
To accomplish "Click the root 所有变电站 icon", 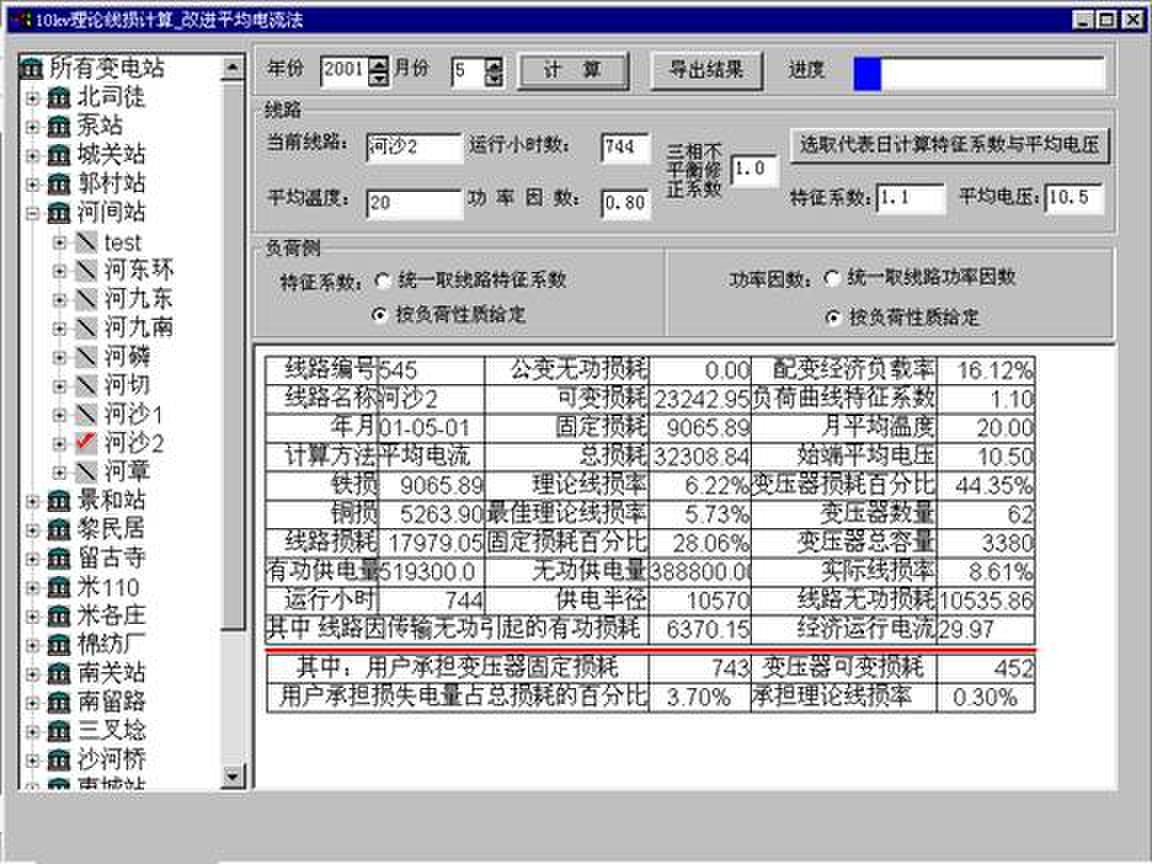I will point(31,68).
